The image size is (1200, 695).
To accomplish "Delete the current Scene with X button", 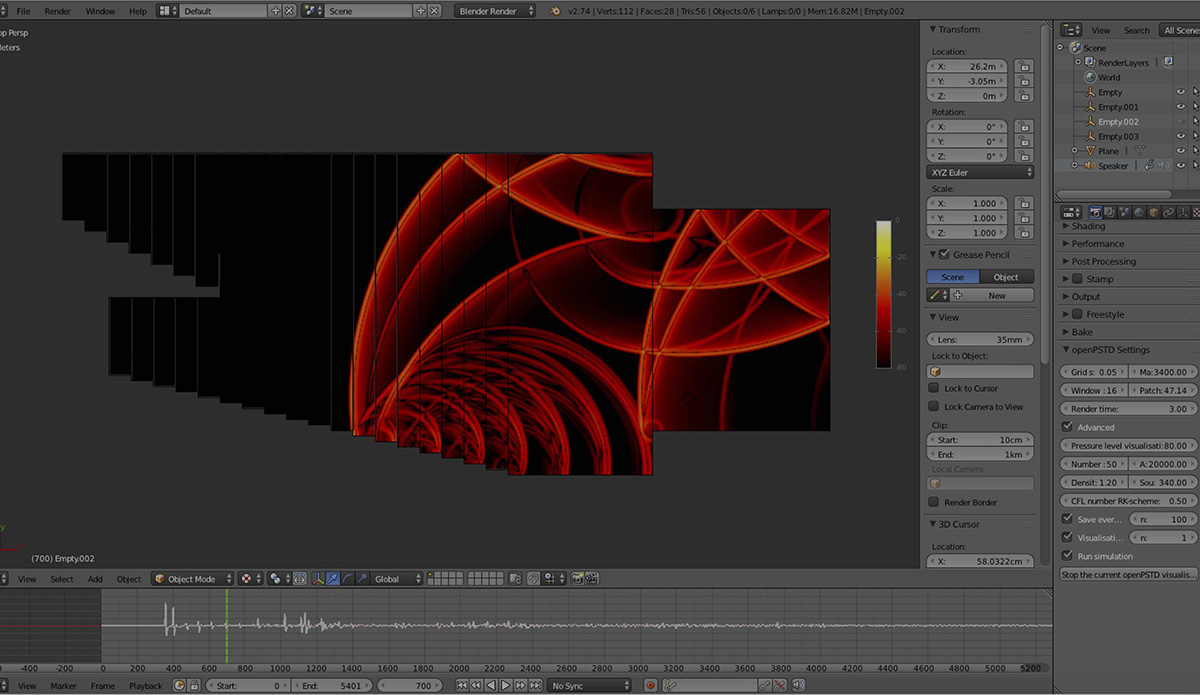I will (x=435, y=11).
